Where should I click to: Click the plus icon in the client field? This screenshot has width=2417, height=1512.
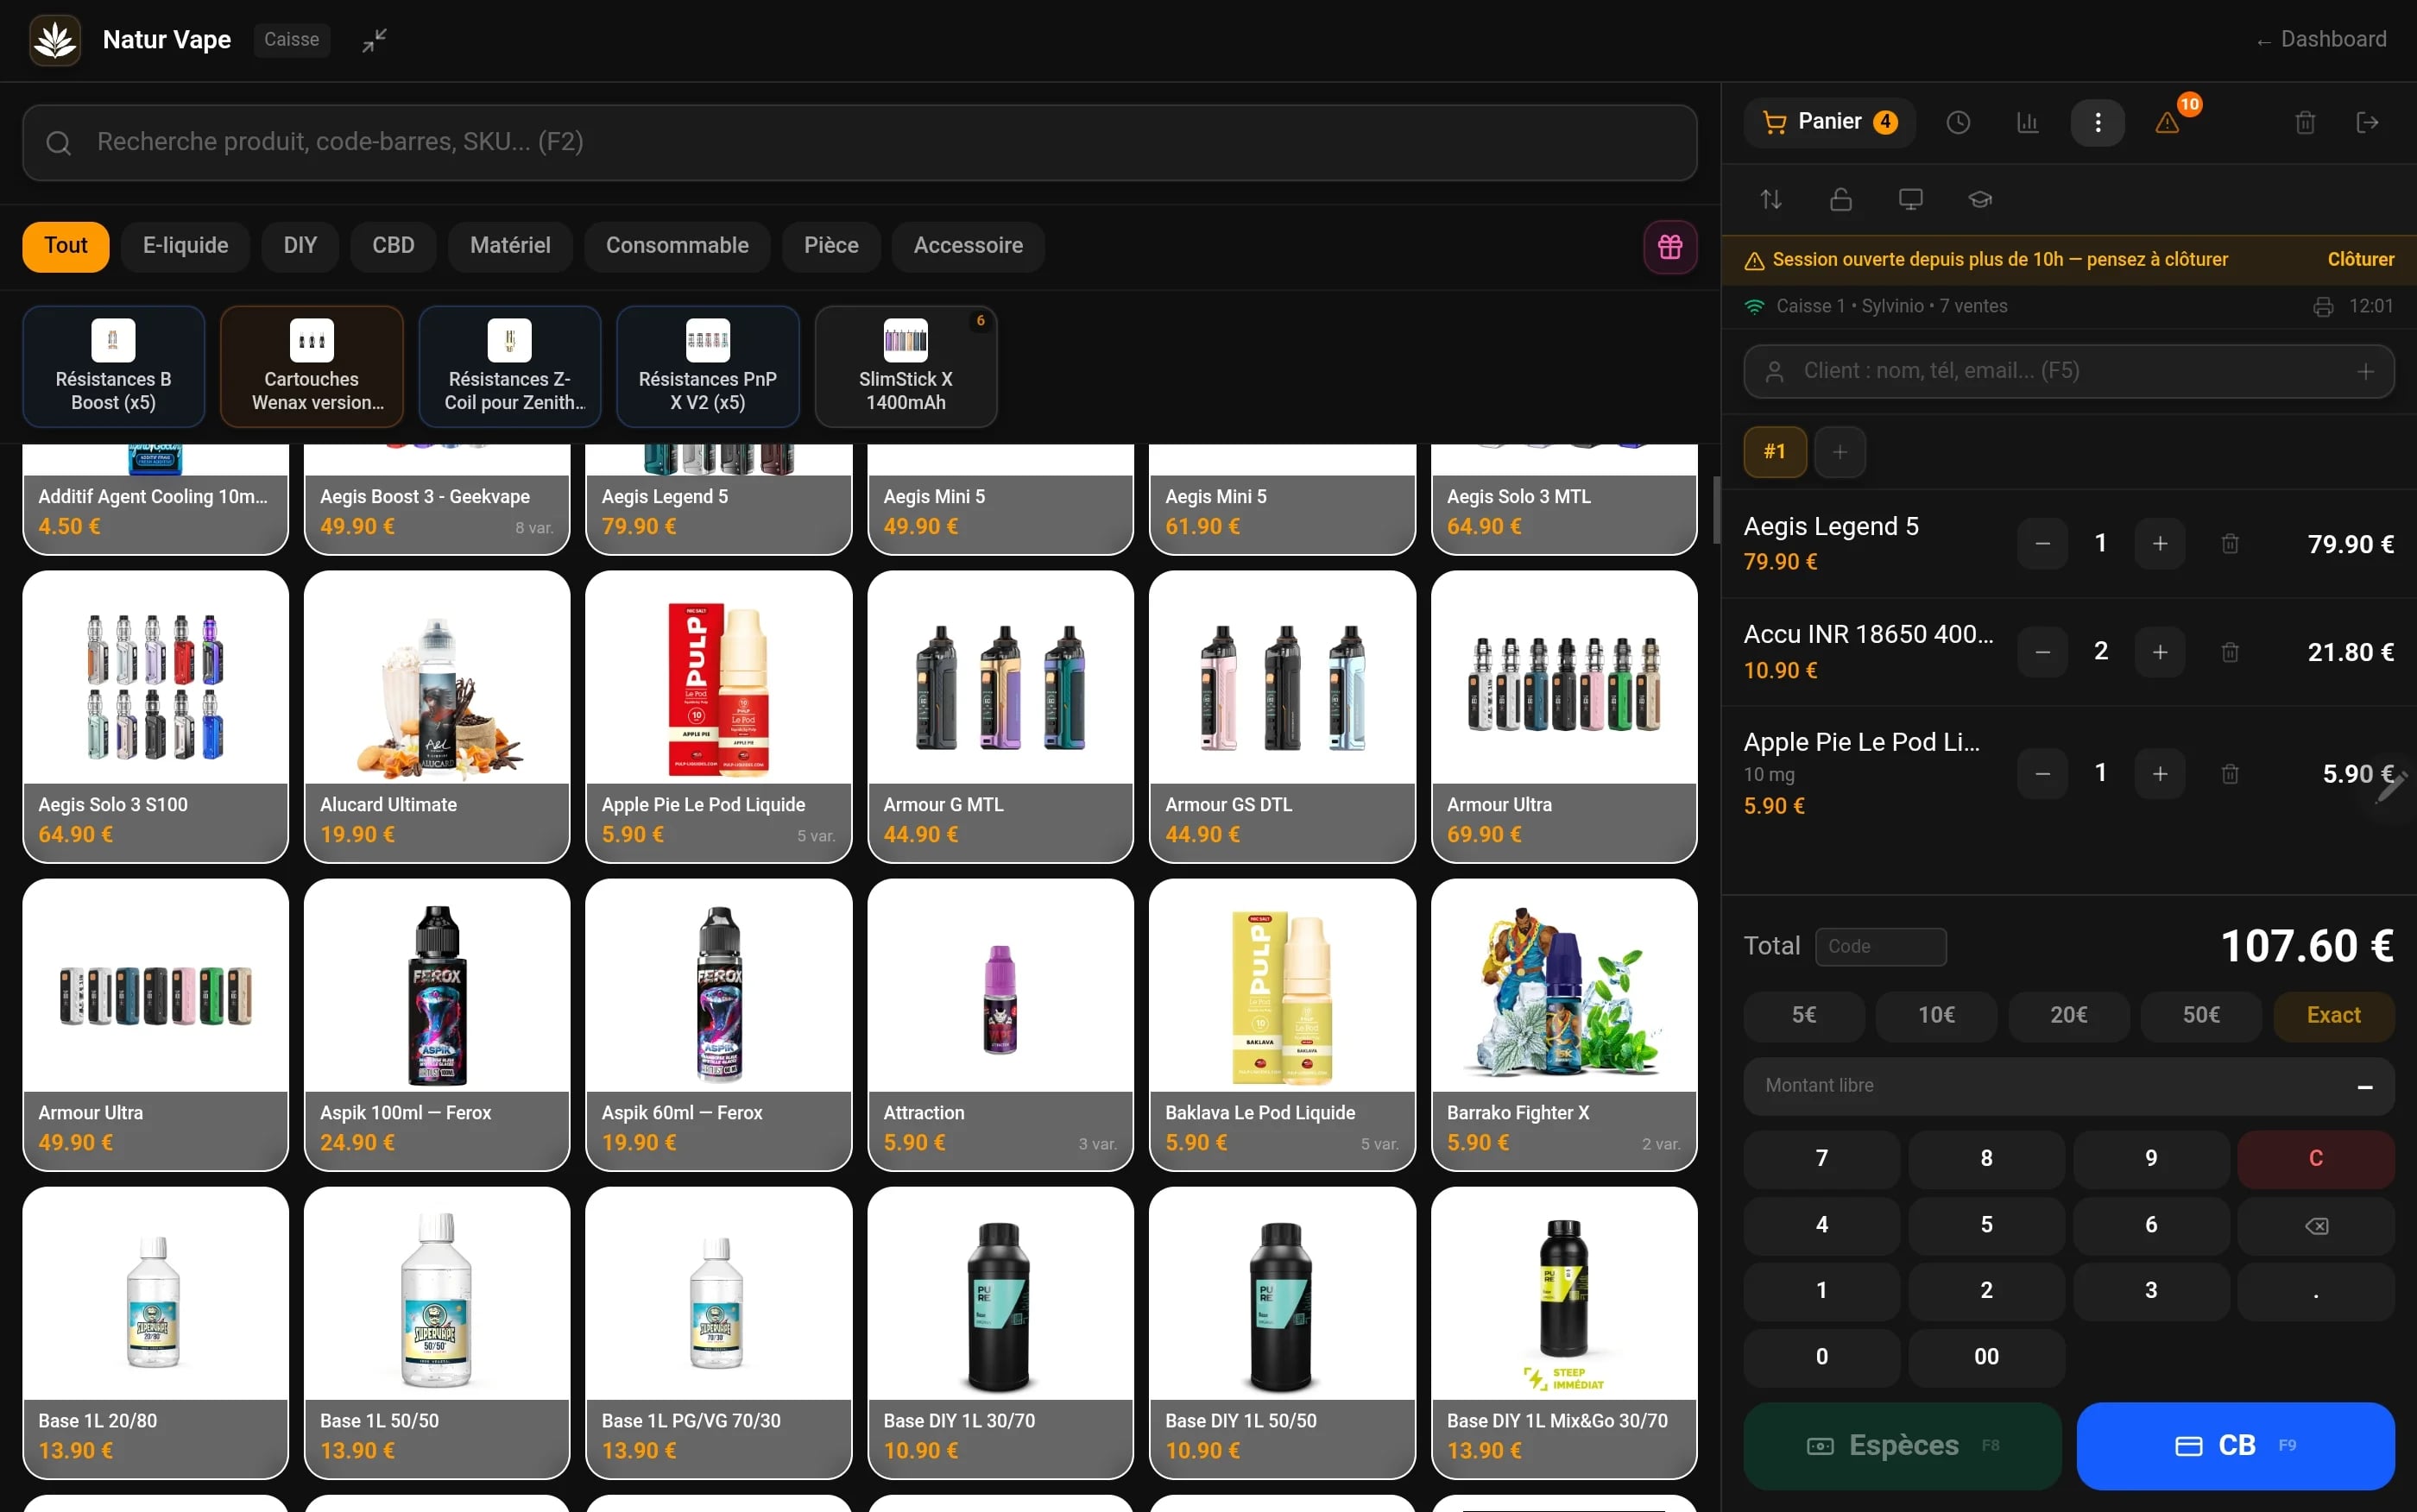pyautogui.click(x=2365, y=371)
